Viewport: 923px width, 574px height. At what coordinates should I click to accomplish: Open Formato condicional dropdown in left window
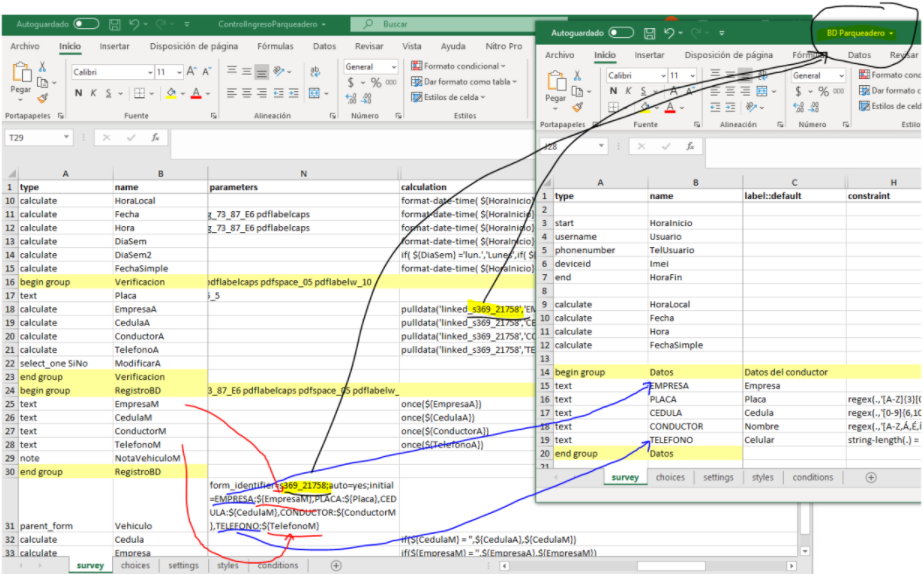[458, 66]
